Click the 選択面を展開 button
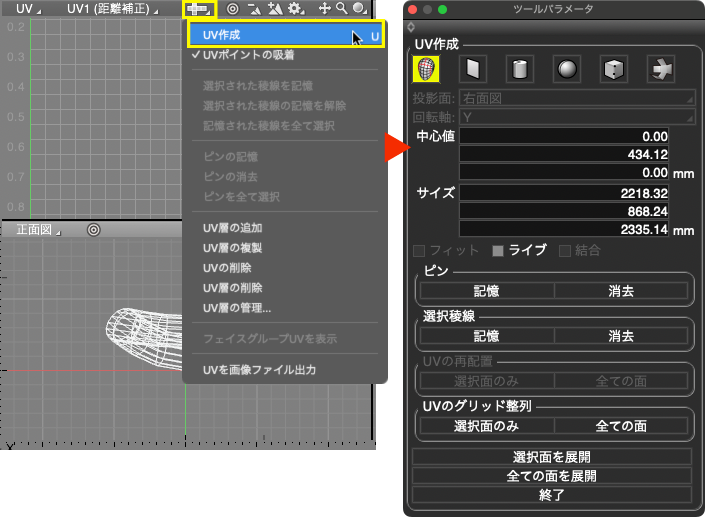 (553, 457)
